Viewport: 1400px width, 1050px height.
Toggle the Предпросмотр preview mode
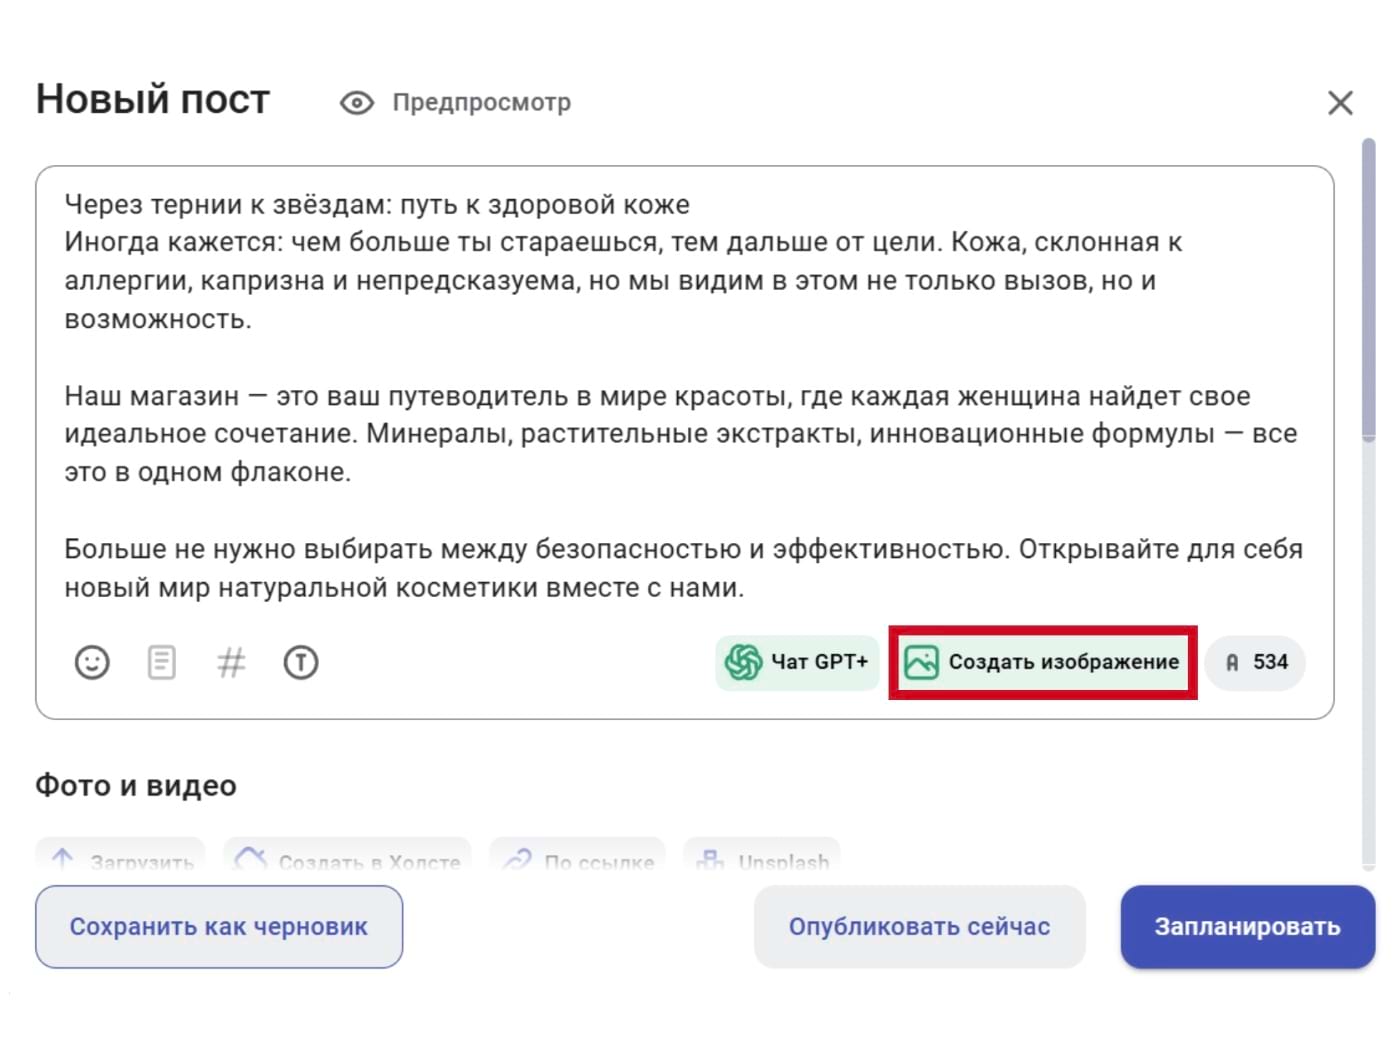(481, 102)
